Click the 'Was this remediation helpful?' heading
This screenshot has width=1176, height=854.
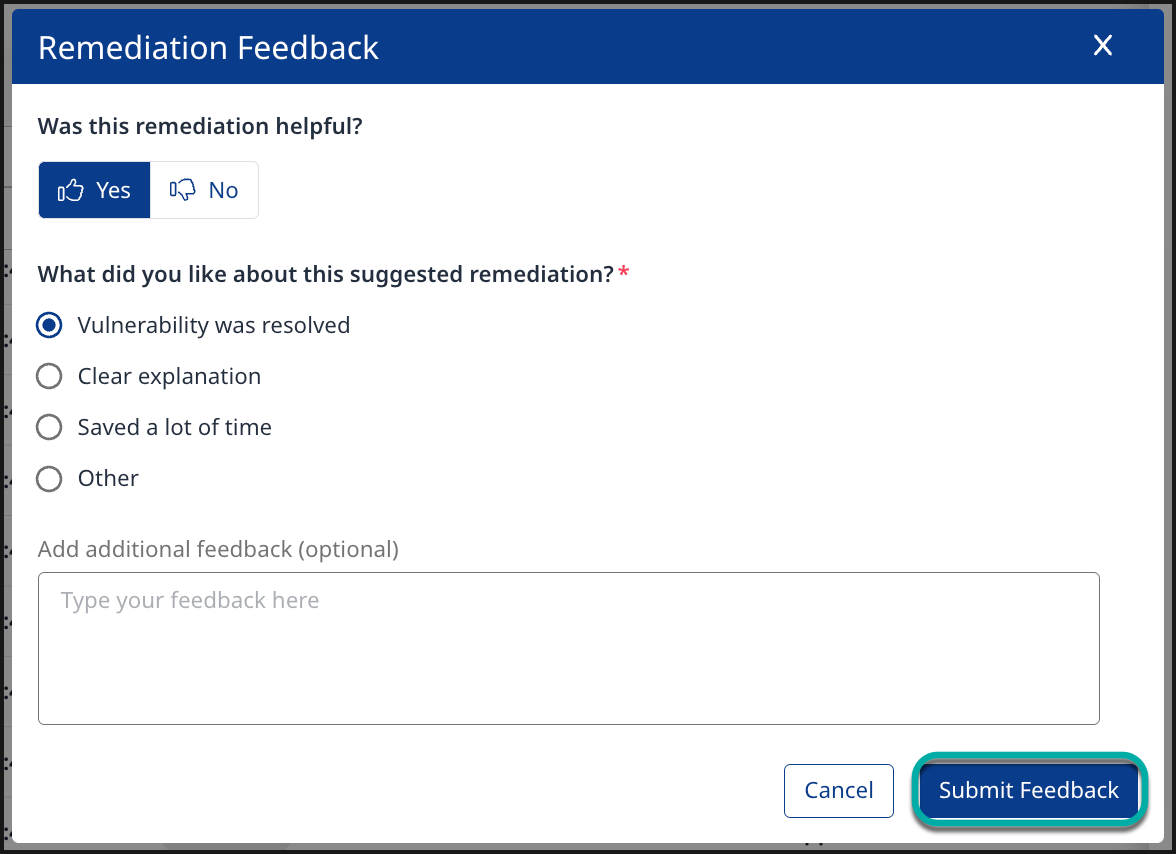[200, 127]
